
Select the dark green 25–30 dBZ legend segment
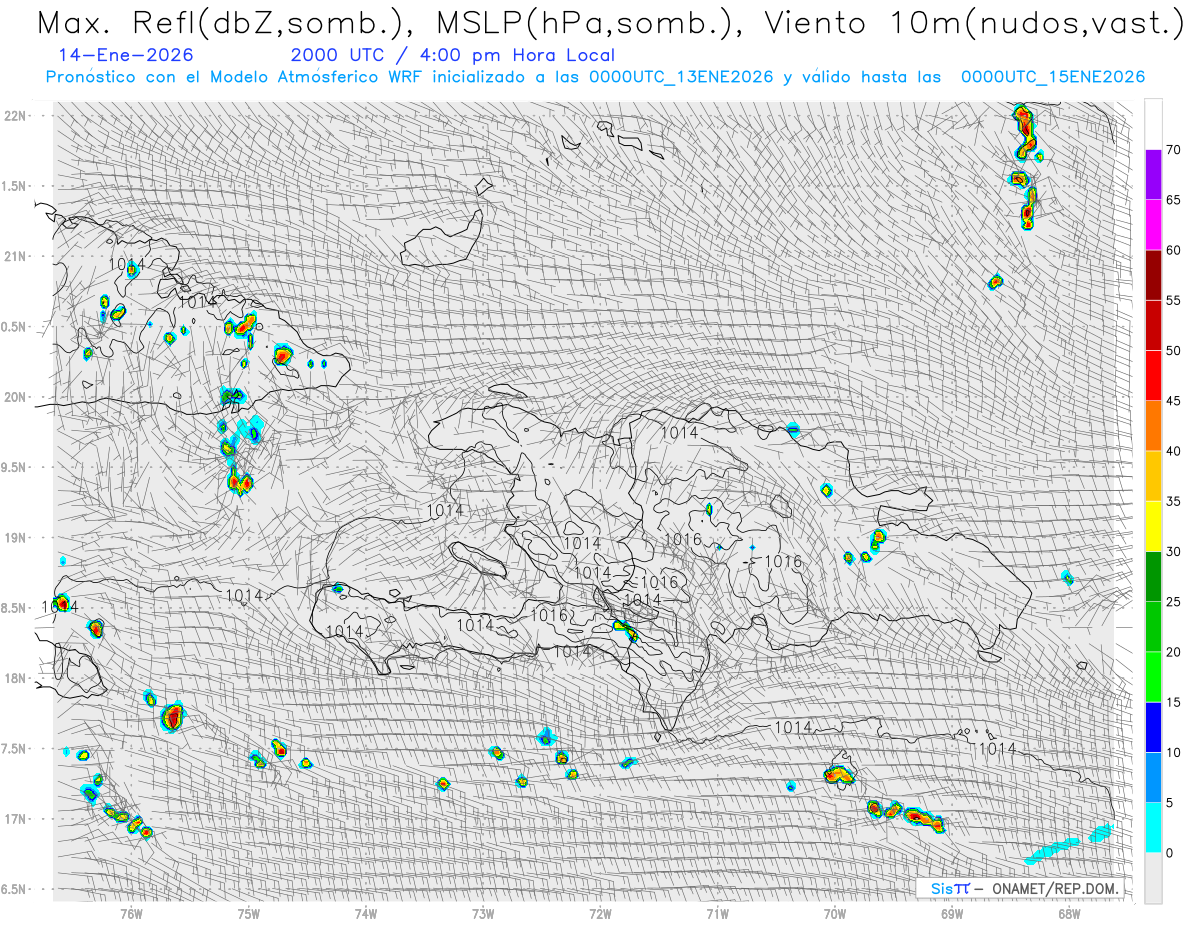[x=1153, y=576]
